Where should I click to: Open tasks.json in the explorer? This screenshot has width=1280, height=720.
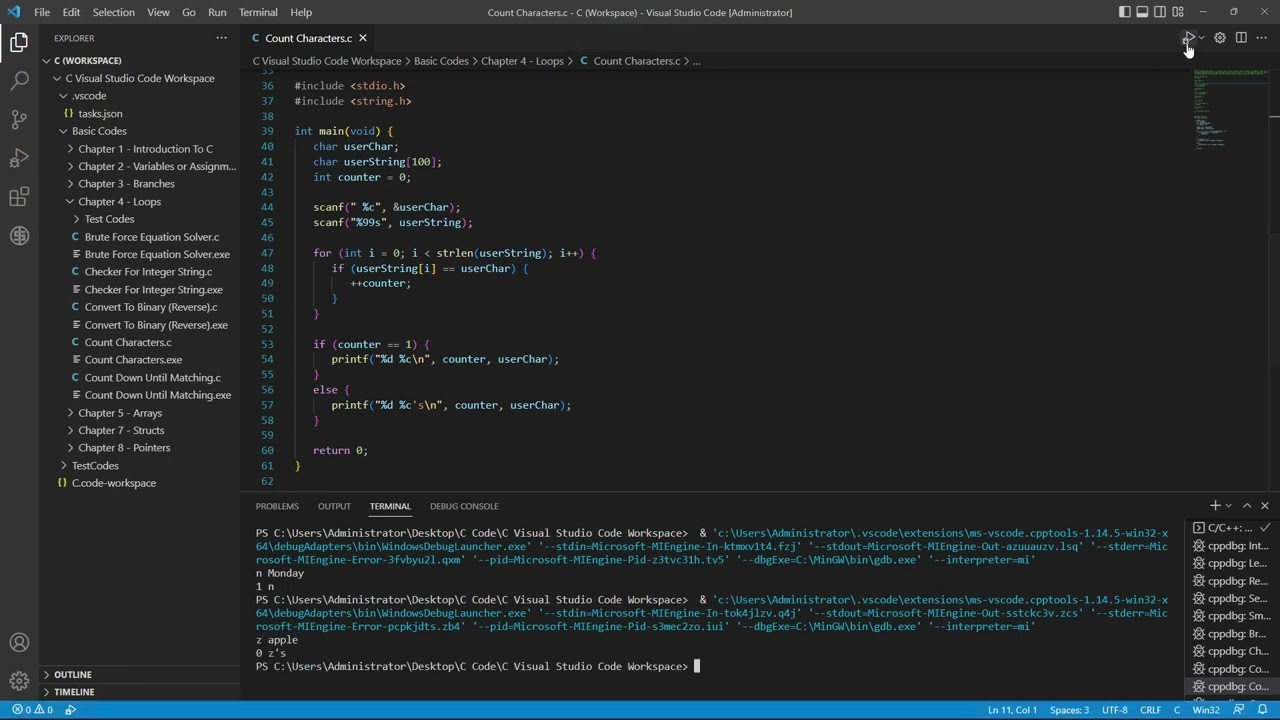[140, 114]
